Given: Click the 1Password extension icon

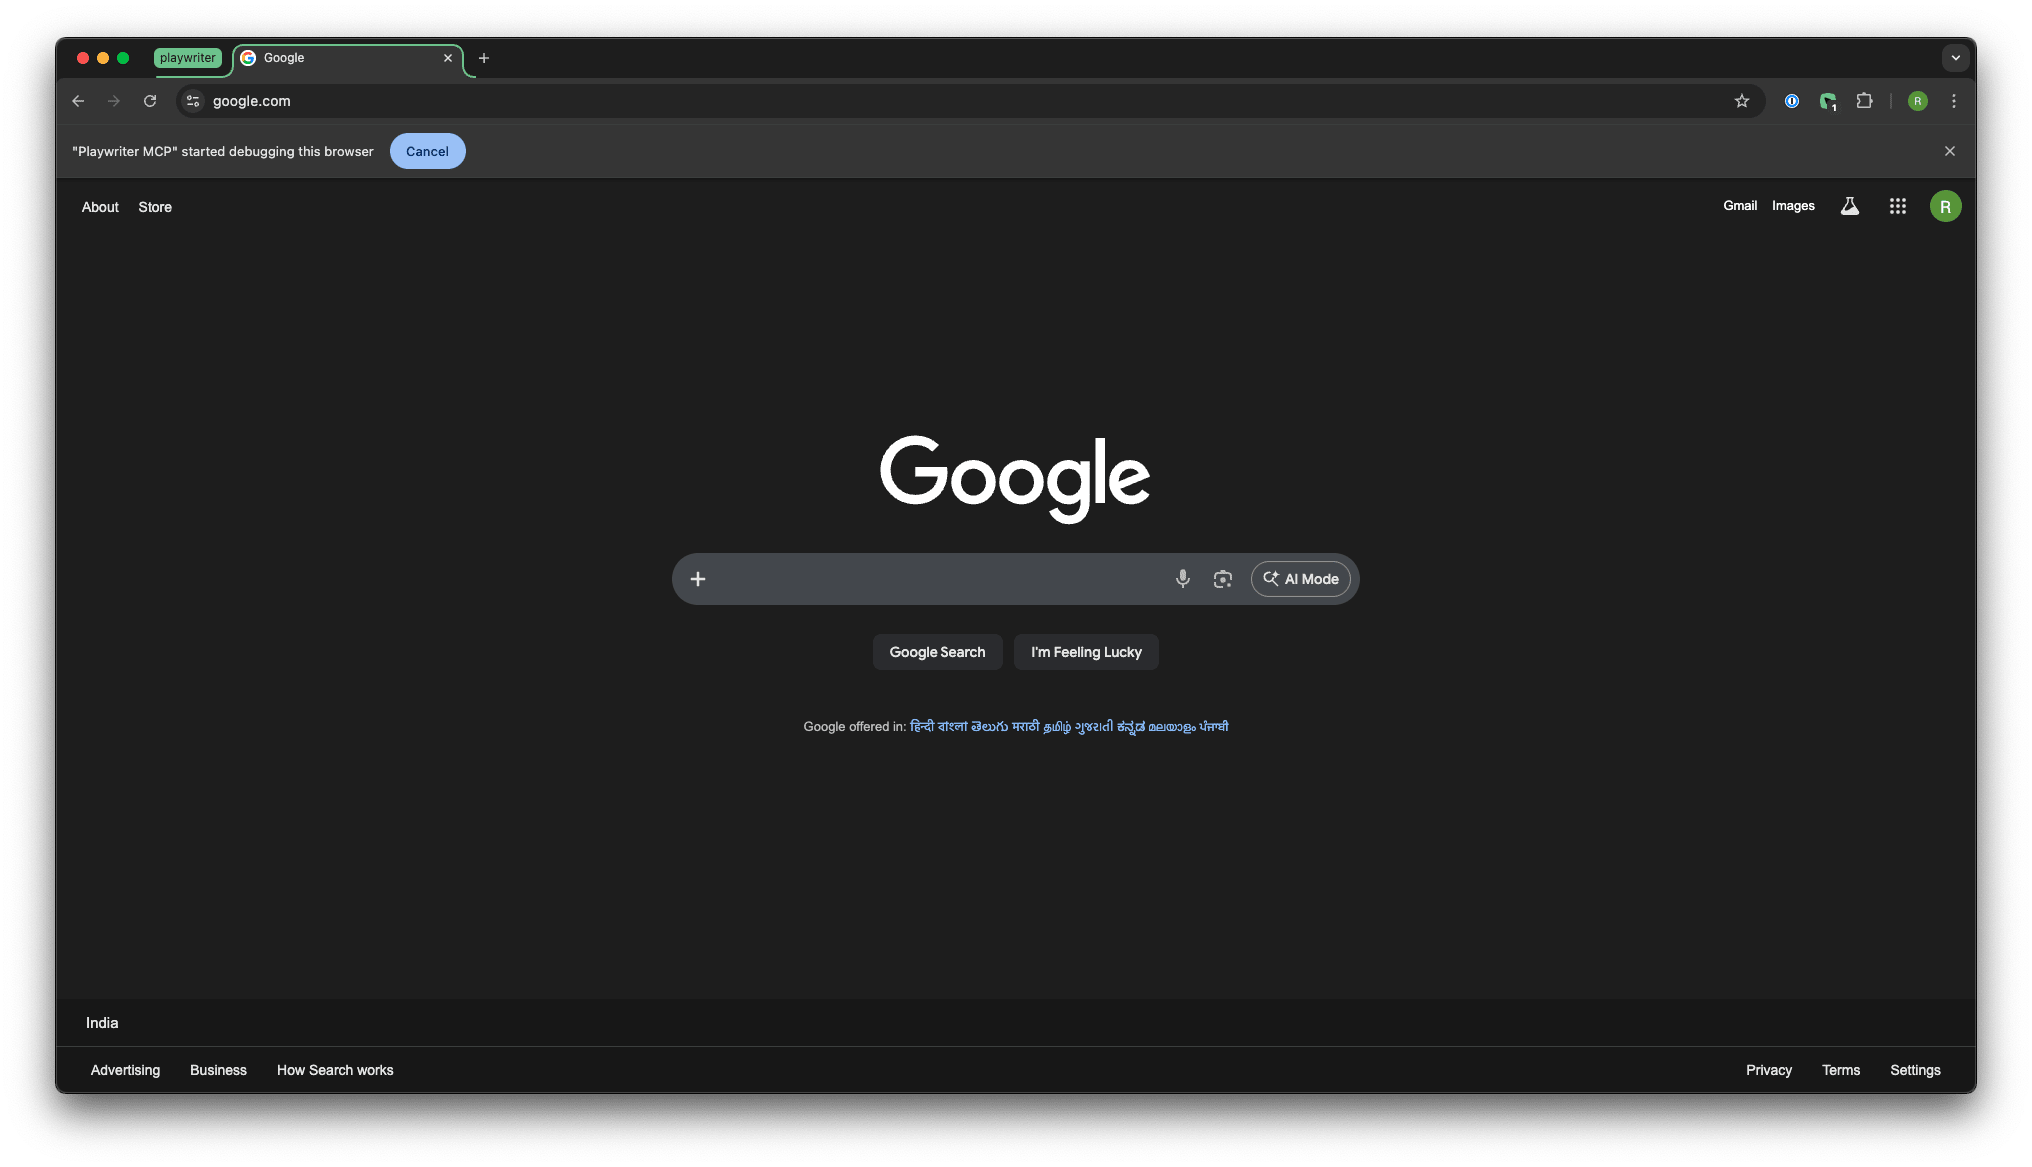Looking at the screenshot, I should [x=1791, y=101].
